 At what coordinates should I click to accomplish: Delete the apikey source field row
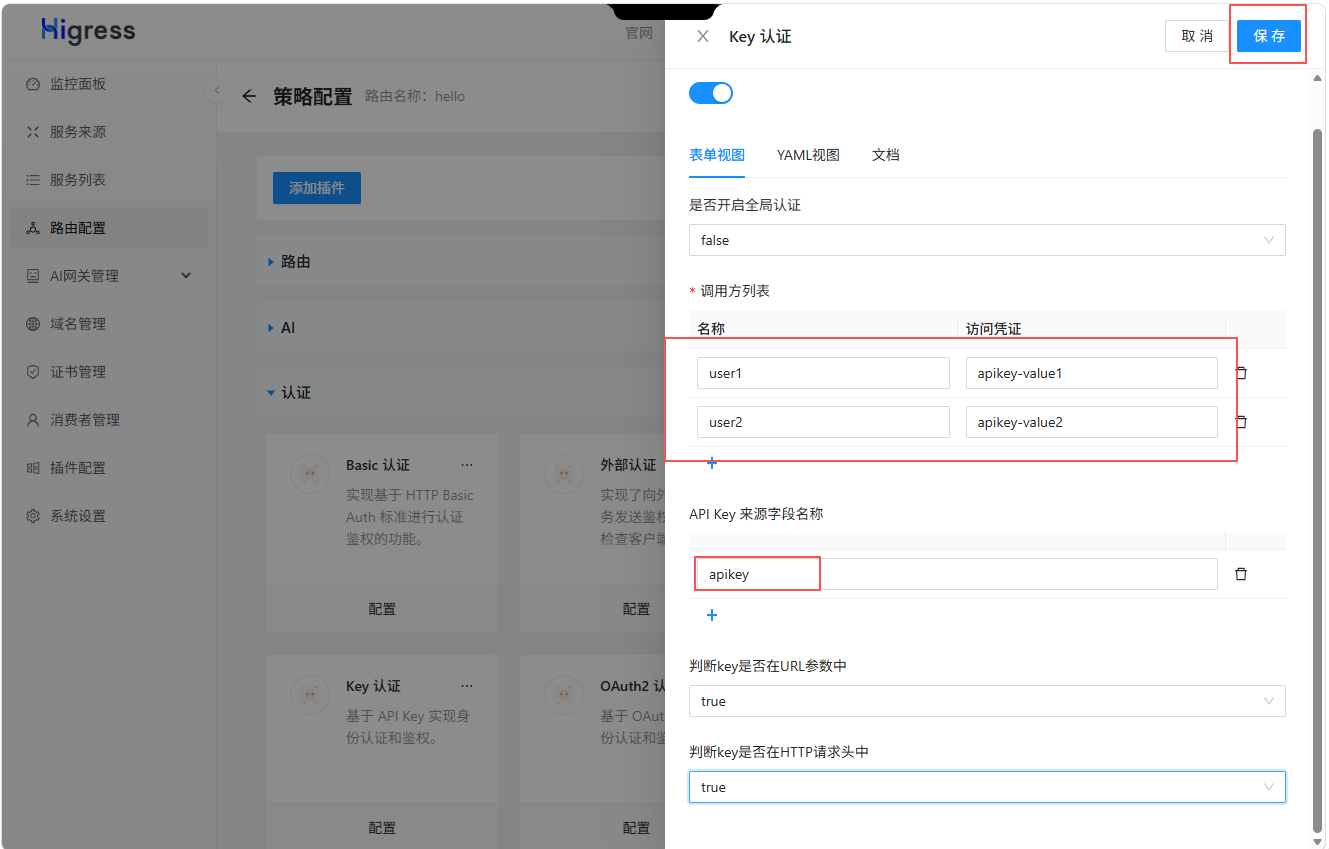1241,574
